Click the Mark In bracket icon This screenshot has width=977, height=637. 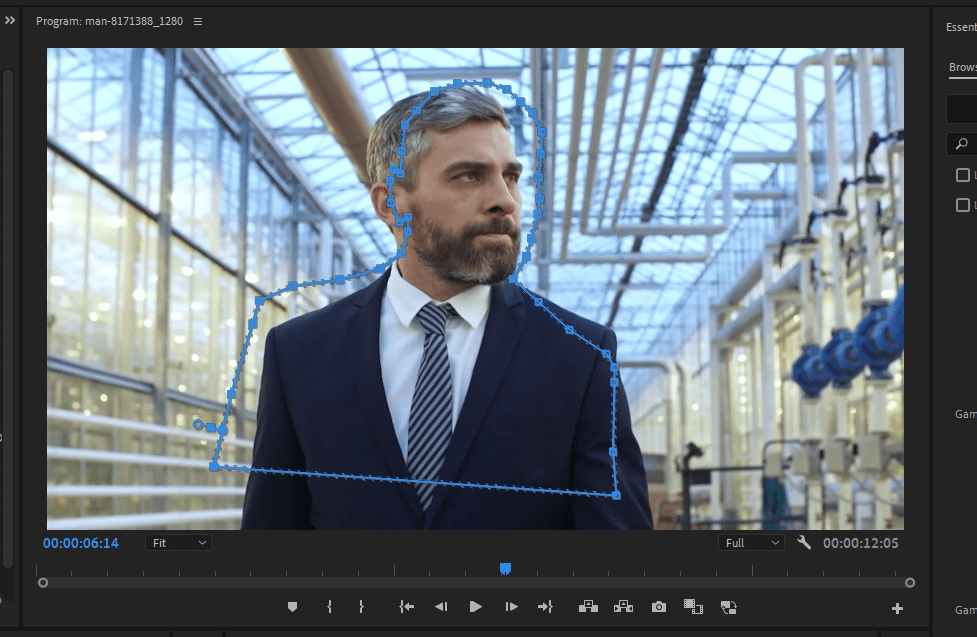[329, 606]
